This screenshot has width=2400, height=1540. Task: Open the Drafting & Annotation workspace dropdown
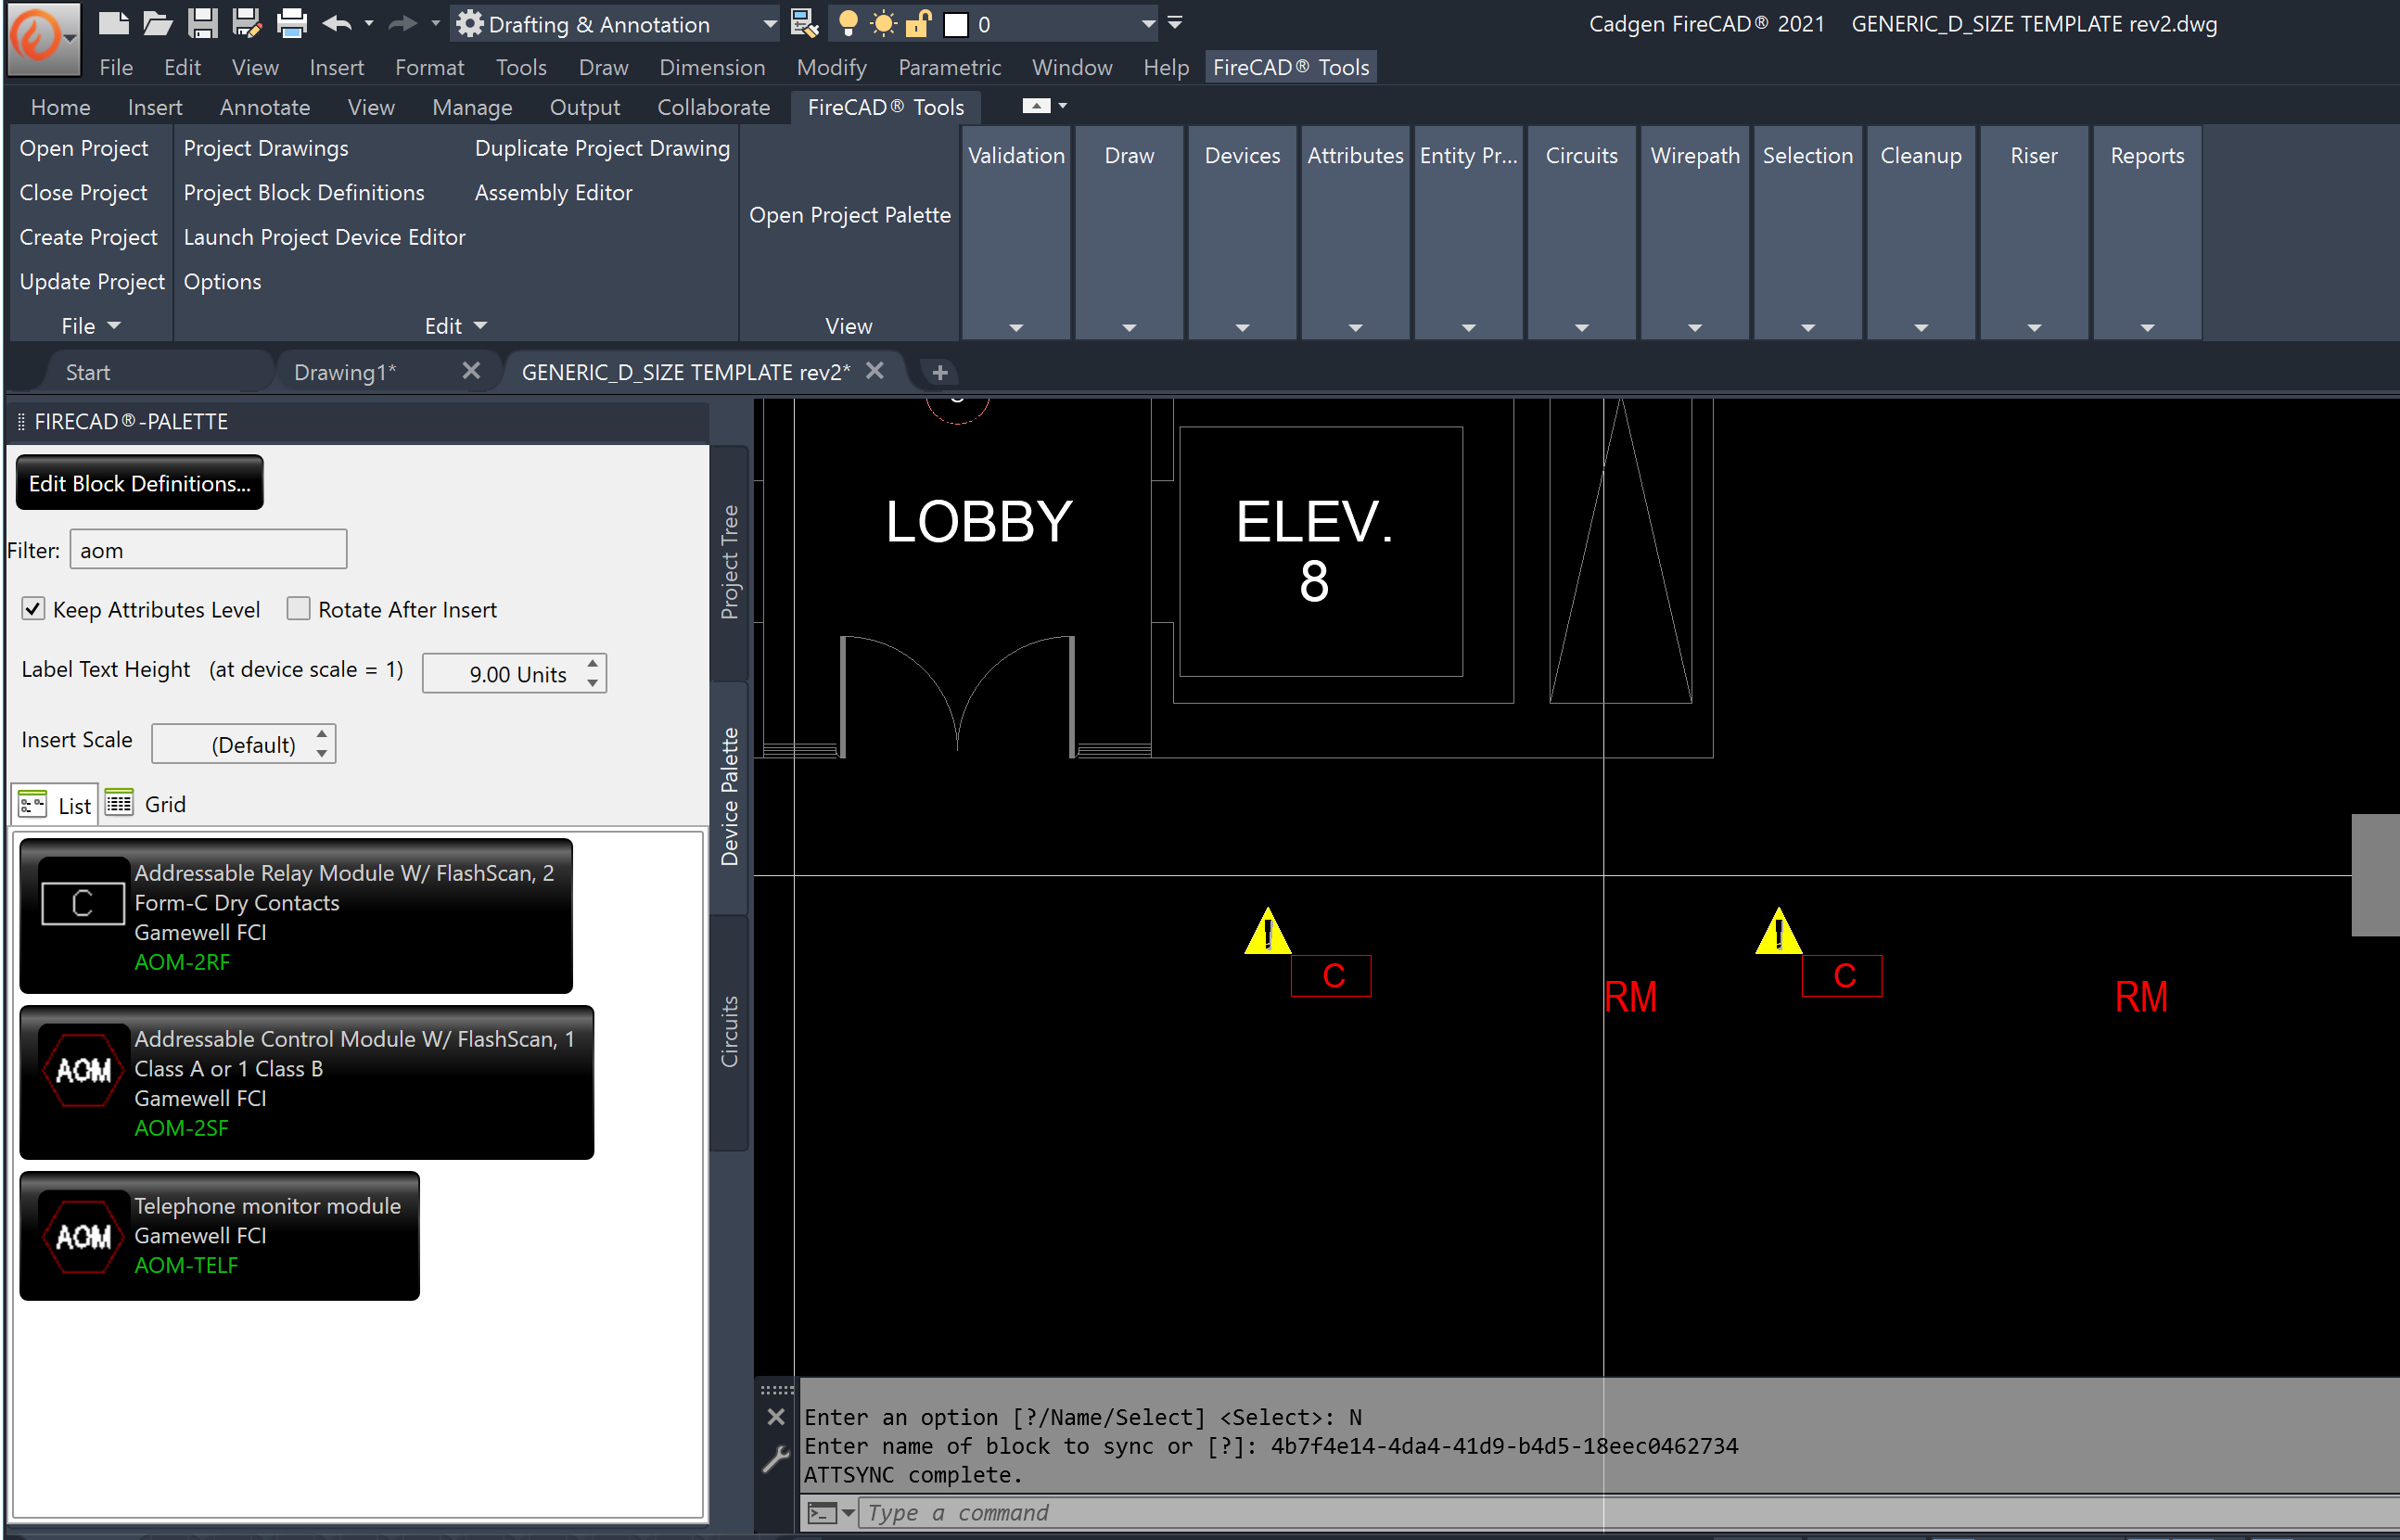click(615, 24)
